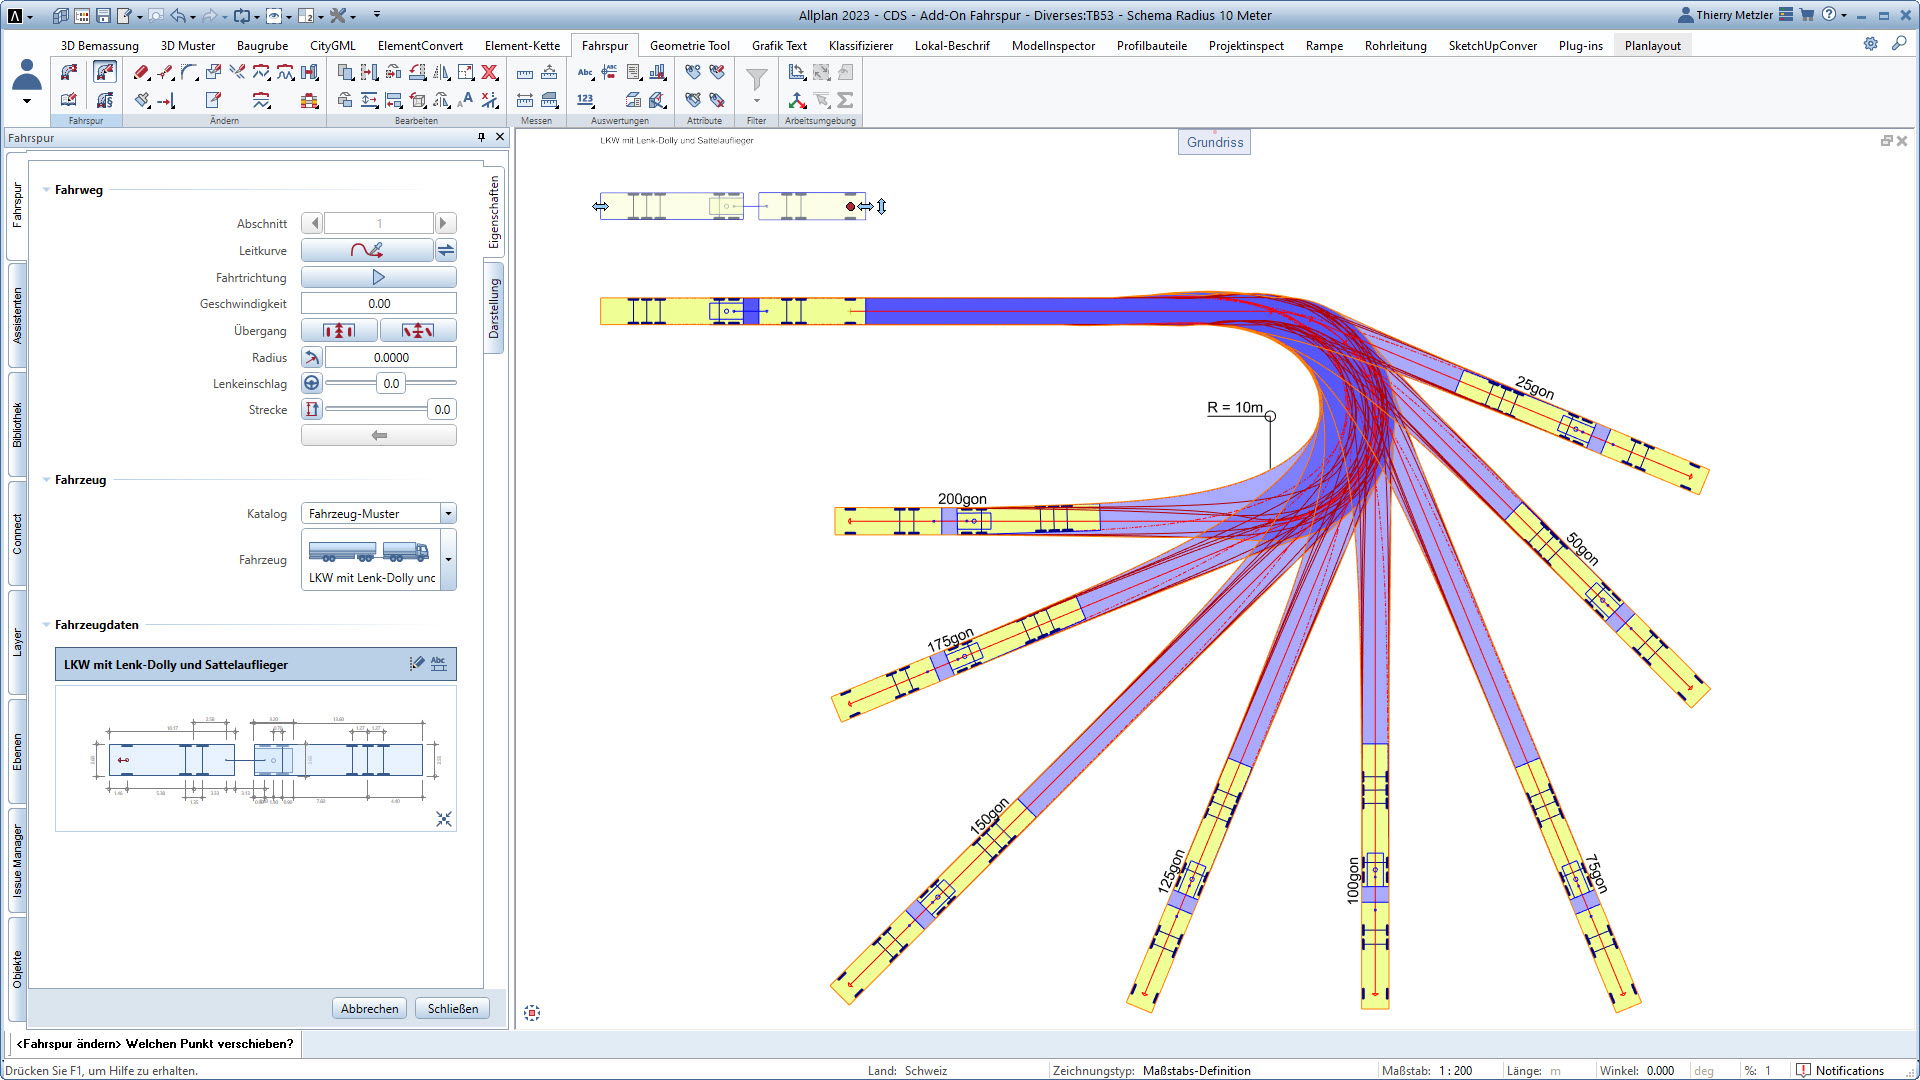Toggle Fahrzeugdaten section collapse
1920x1080 pixels.
(x=49, y=624)
